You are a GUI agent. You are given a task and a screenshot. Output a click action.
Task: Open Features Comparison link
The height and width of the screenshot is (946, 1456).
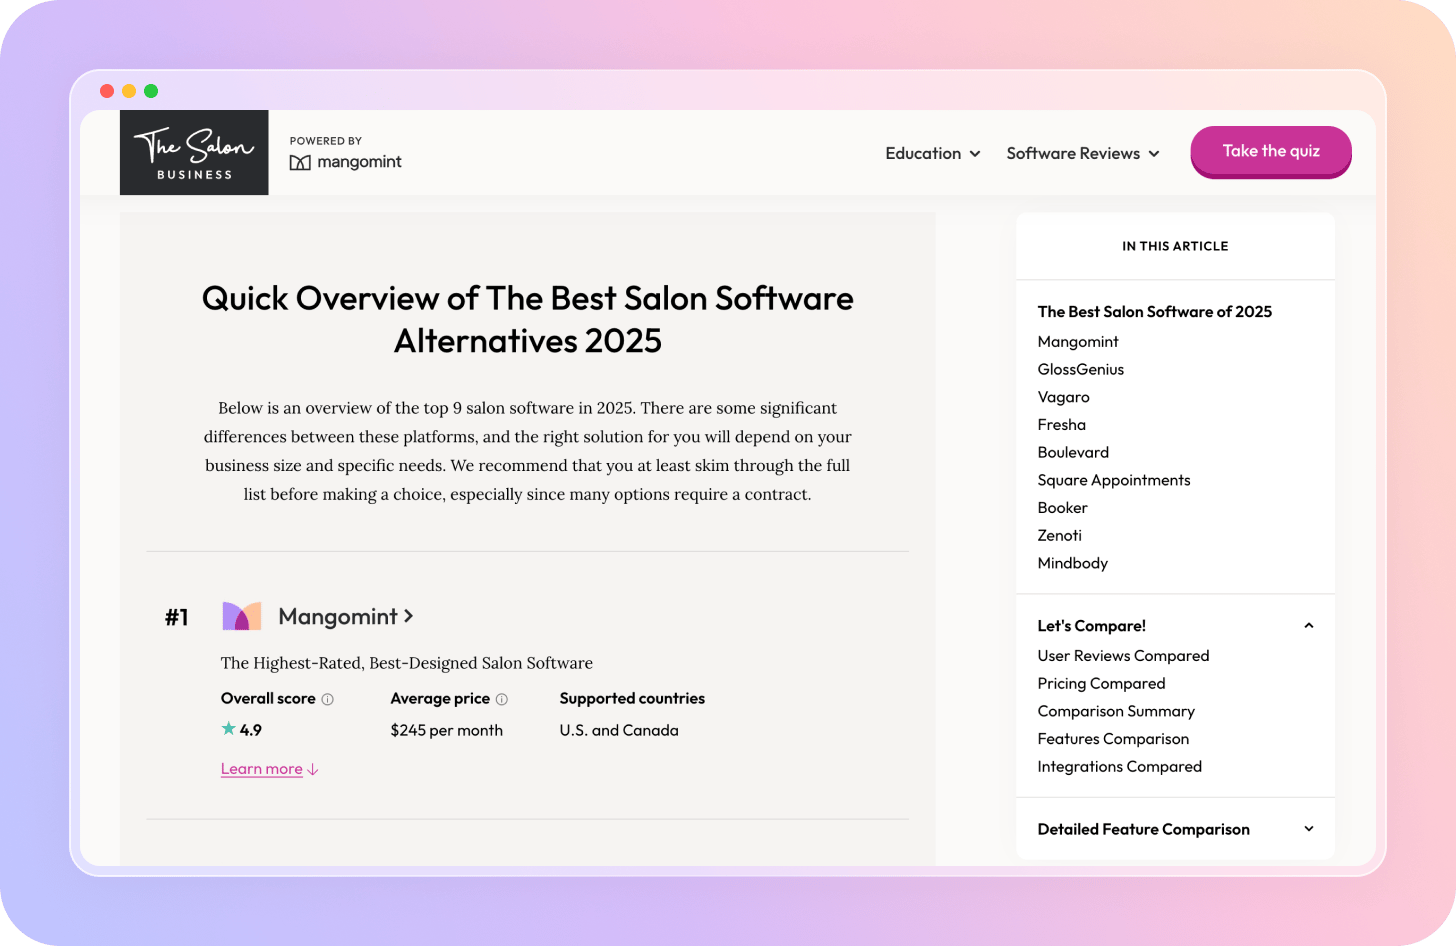[1114, 739]
